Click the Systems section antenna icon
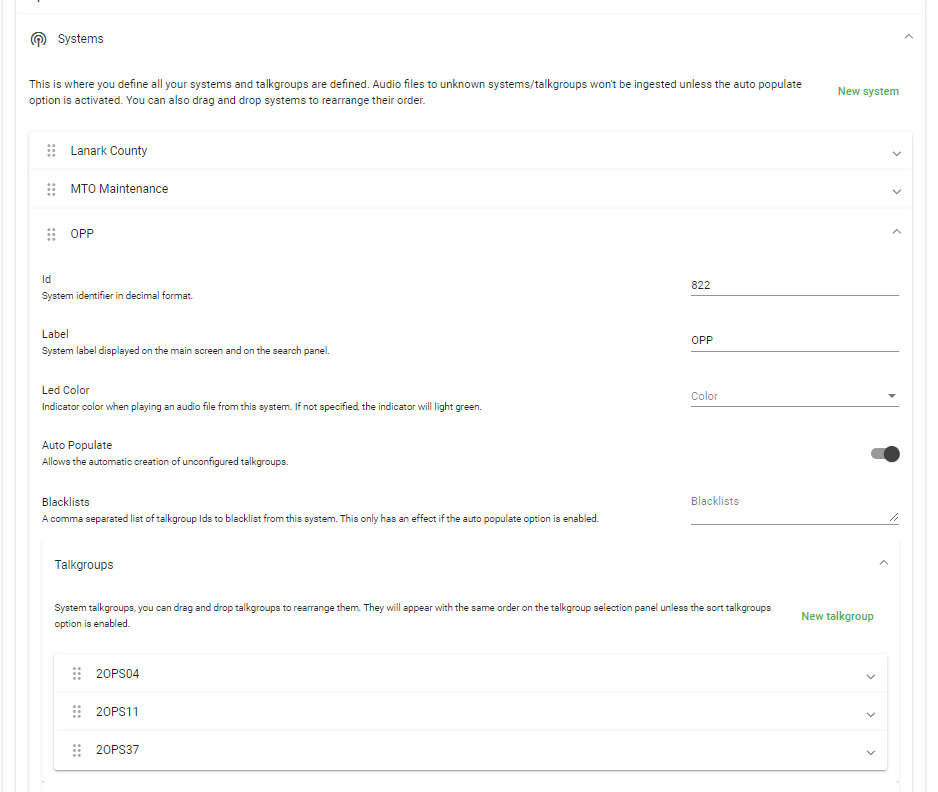The width and height of the screenshot is (938, 792). (38, 38)
